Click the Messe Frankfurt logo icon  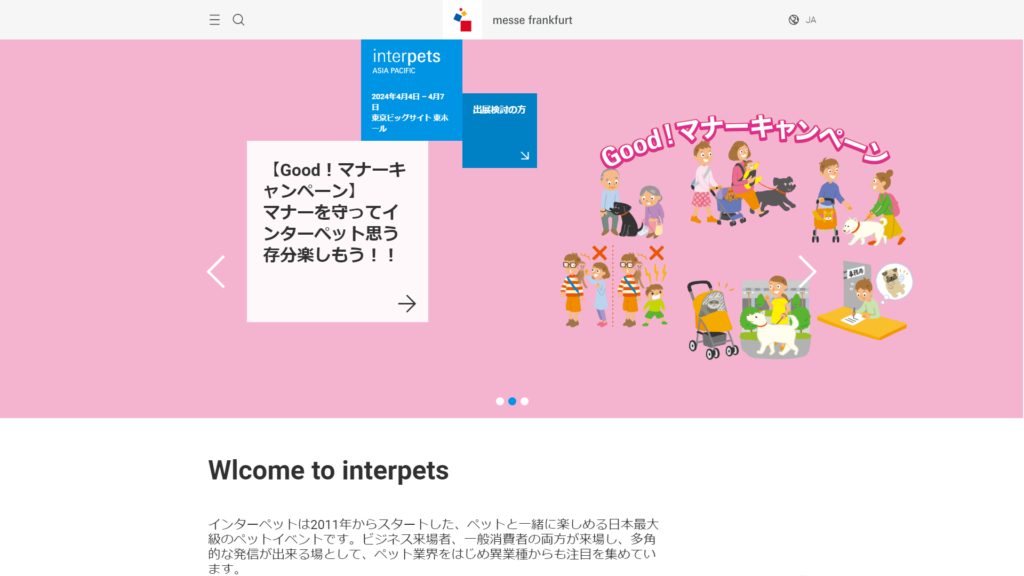[x=462, y=20]
